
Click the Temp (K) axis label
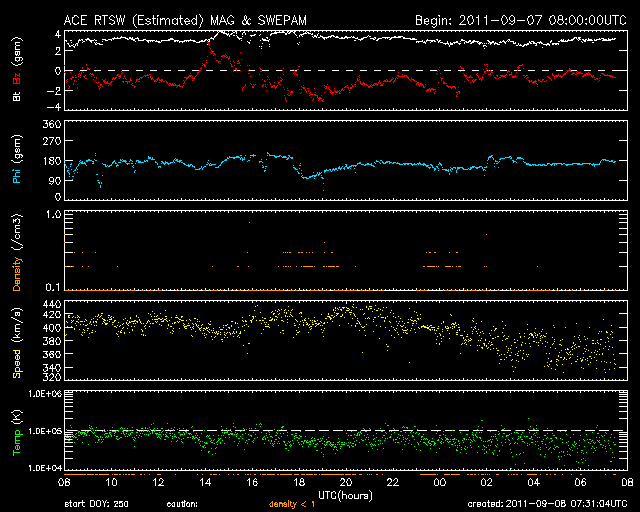pos(17,431)
